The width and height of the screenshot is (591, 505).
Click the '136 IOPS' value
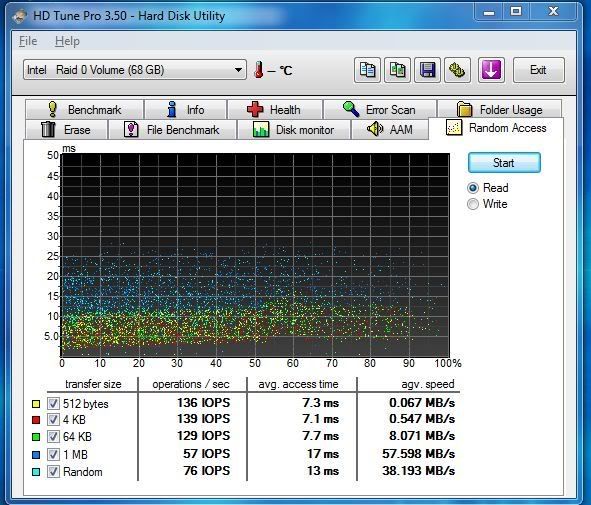pos(204,402)
